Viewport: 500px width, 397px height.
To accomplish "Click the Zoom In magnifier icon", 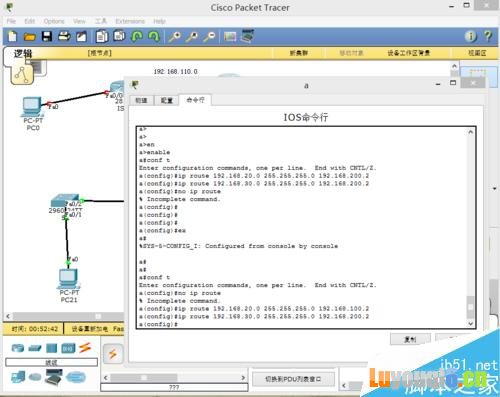I will click(x=174, y=36).
